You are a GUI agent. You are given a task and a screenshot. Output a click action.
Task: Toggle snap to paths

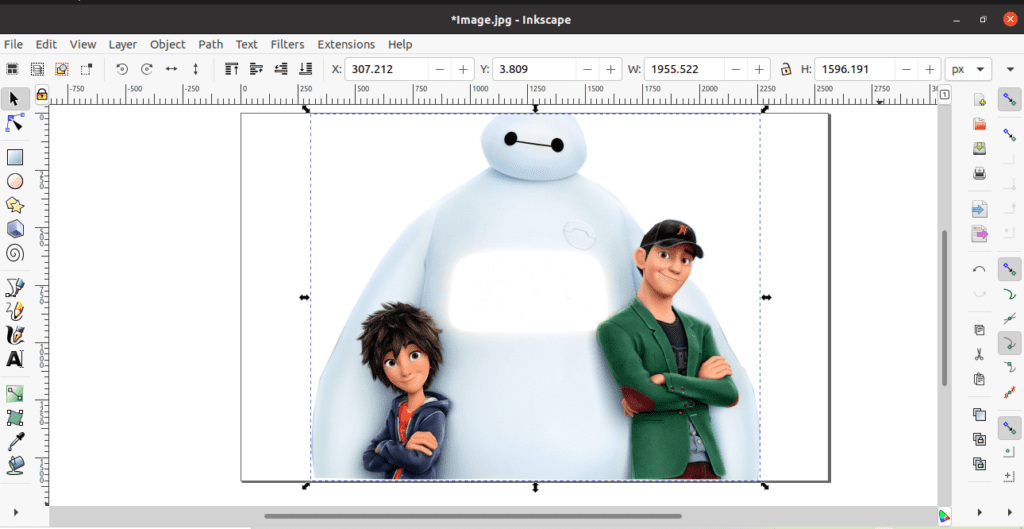point(1010,294)
